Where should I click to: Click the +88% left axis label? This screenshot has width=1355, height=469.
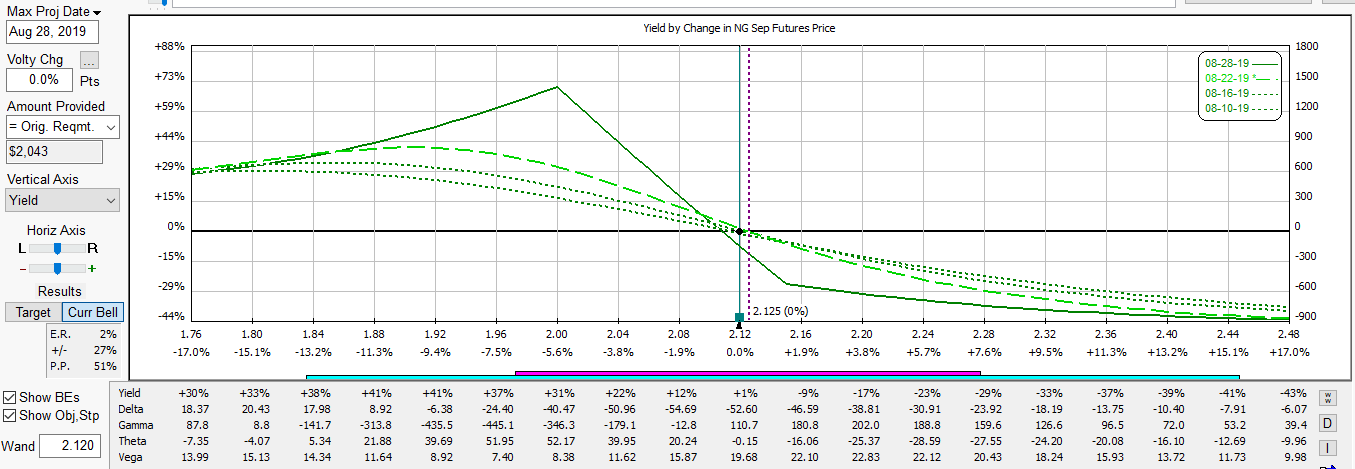(170, 46)
